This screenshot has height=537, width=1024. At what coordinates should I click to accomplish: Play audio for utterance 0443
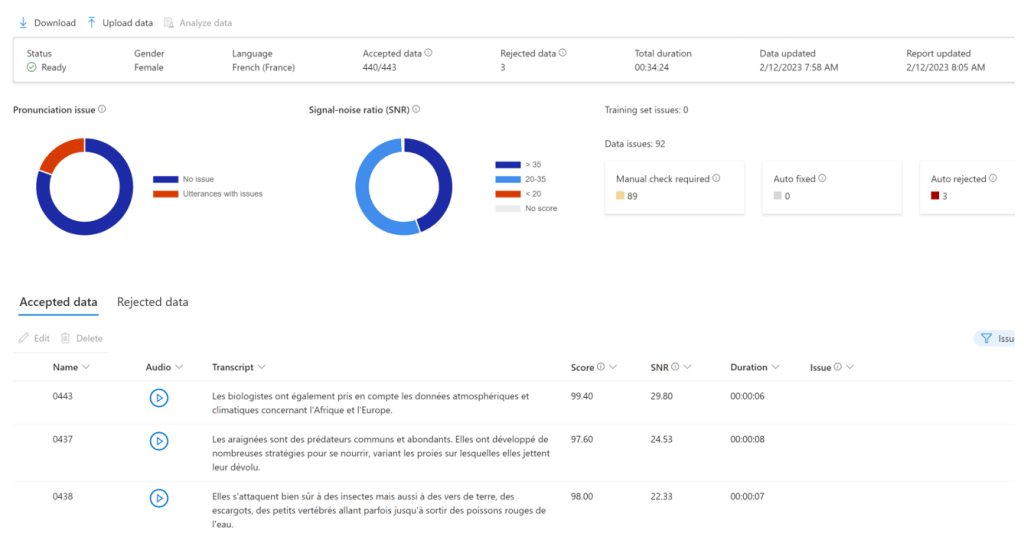coord(158,398)
